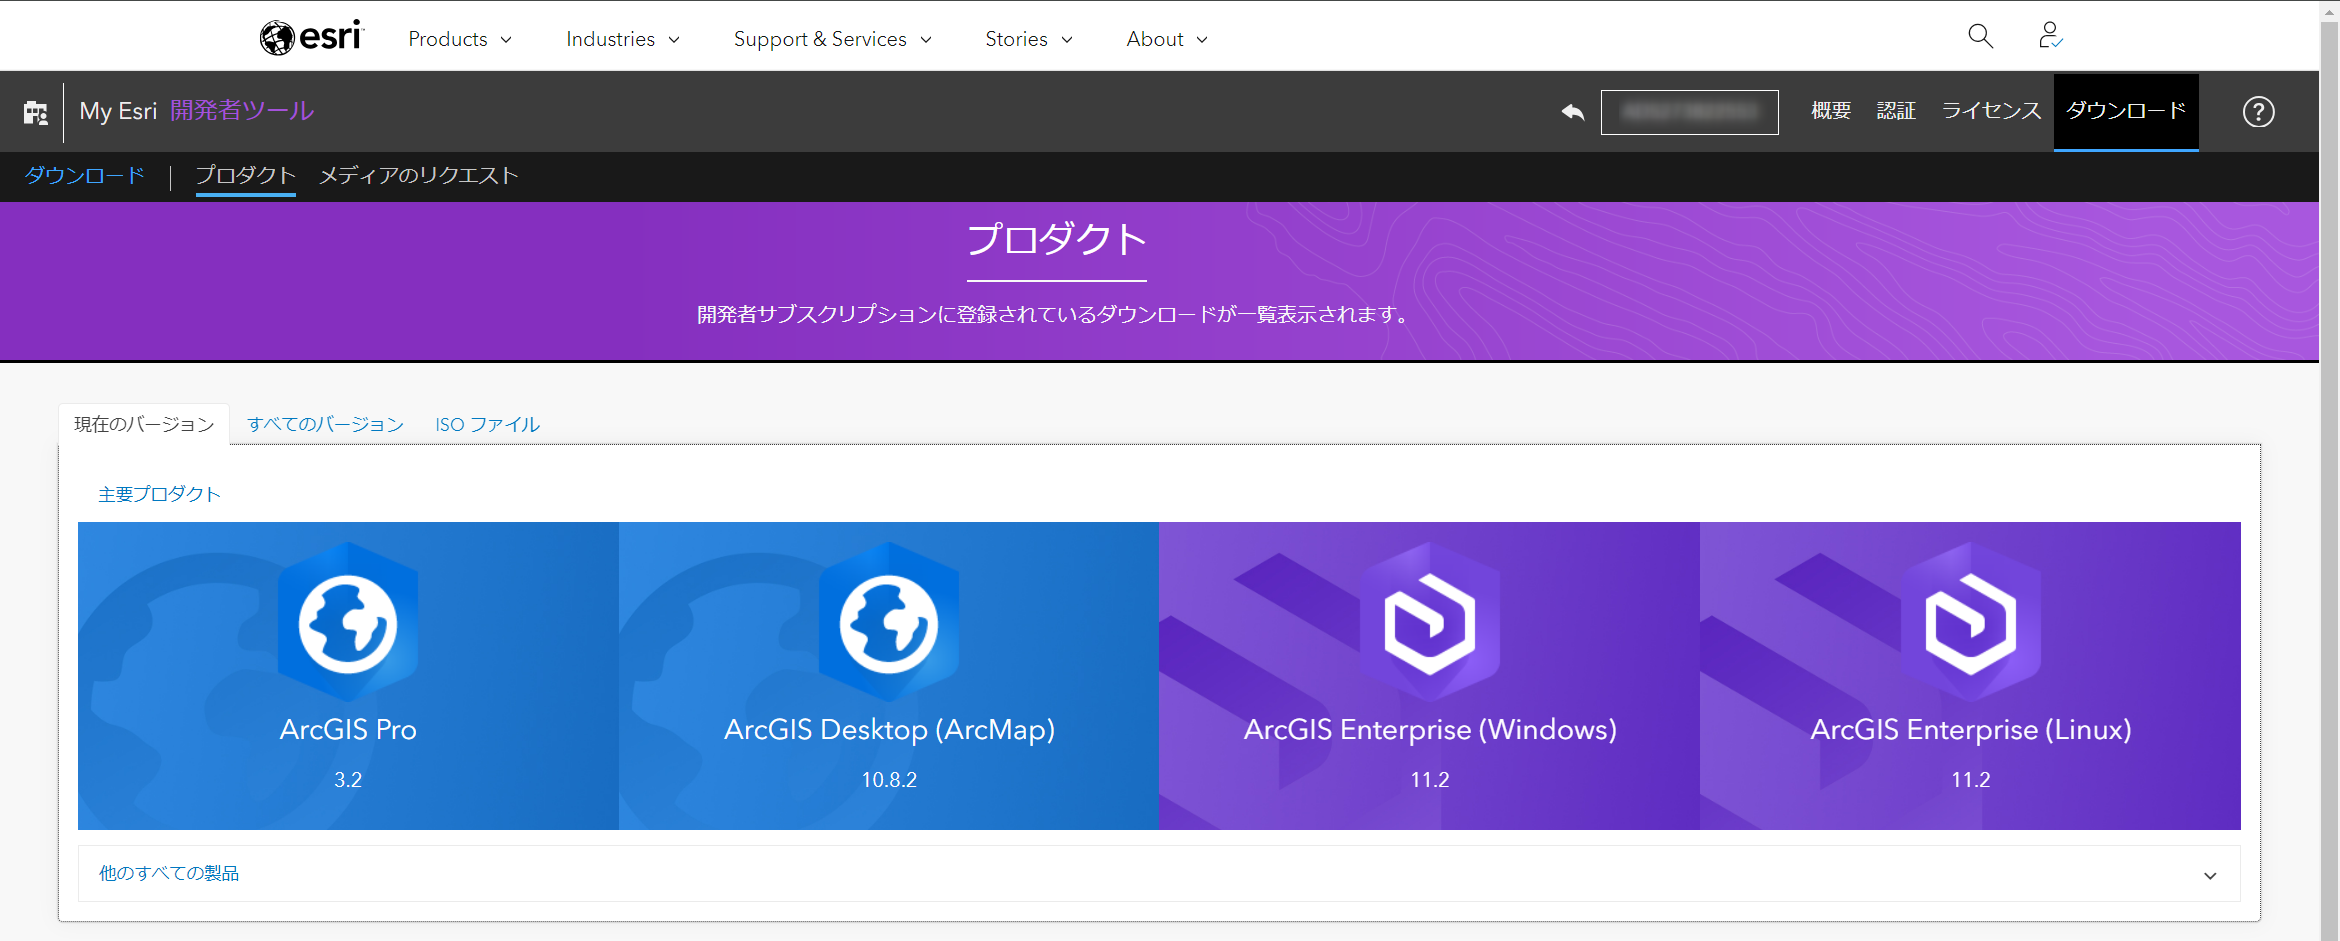The image size is (2340, 941).
Task: Click the blurred account selector field
Action: click(x=1689, y=112)
